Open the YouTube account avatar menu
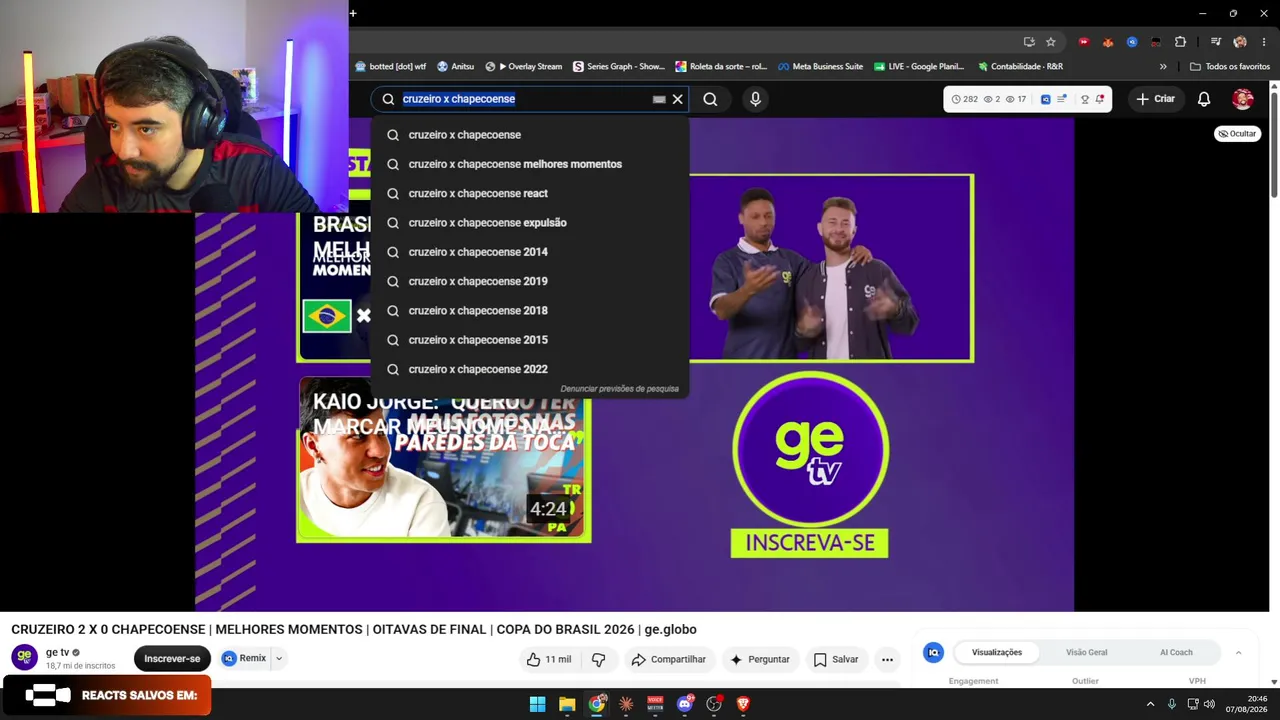1280x720 pixels. pyautogui.click(x=1243, y=99)
